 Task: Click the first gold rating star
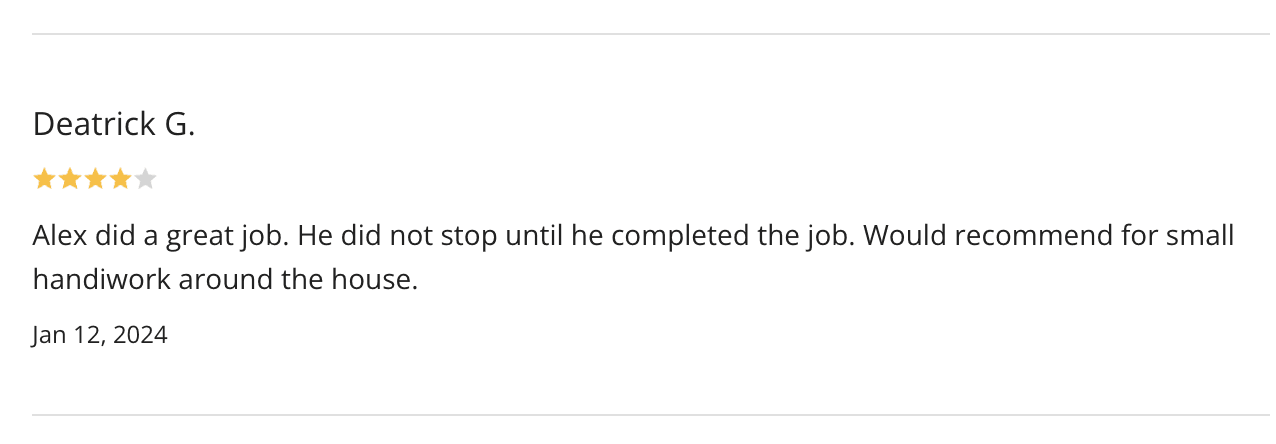tap(44, 179)
